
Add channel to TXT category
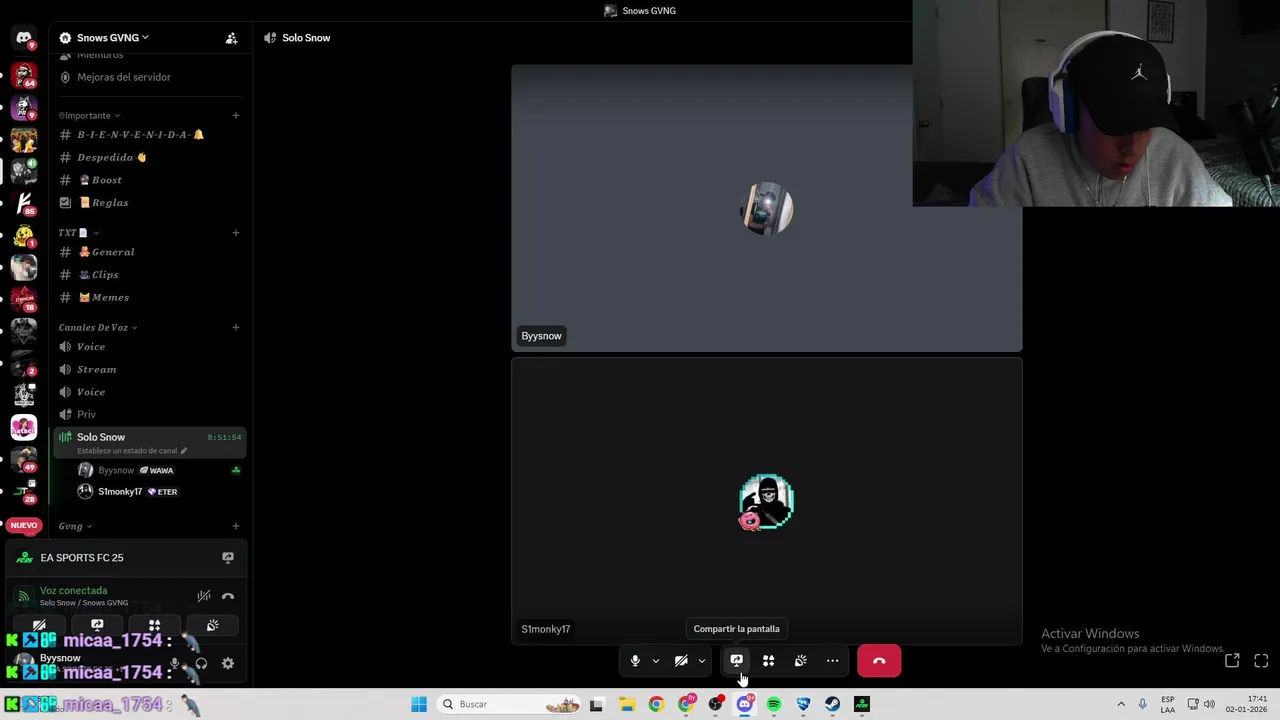click(x=236, y=232)
